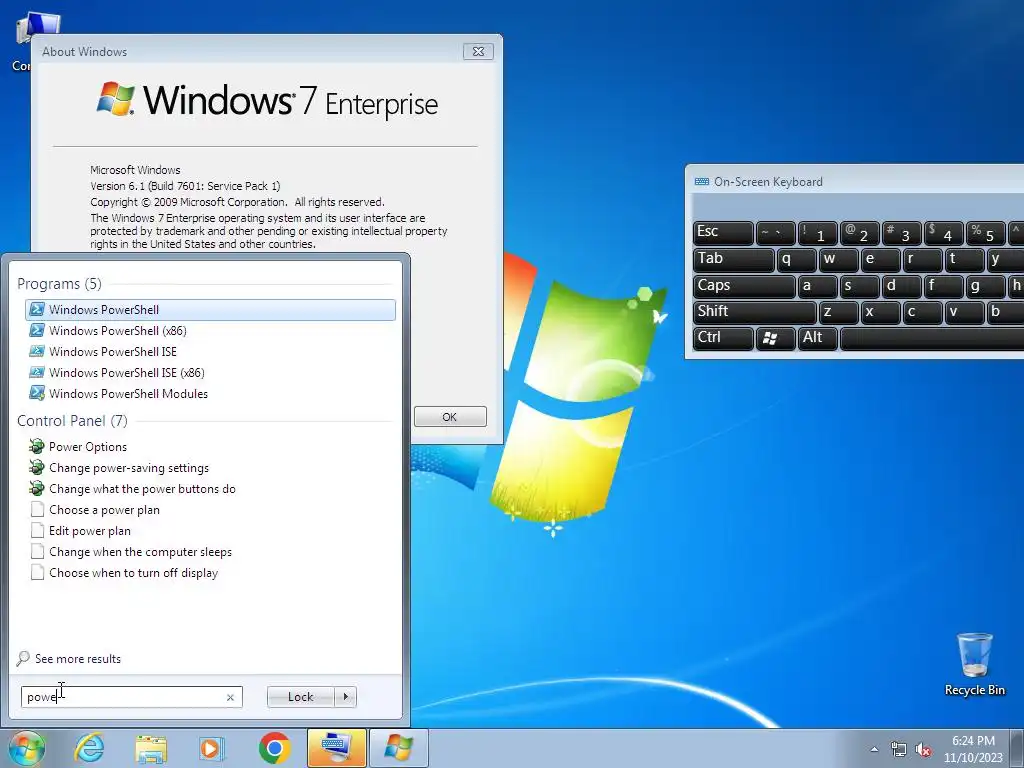
Task: Click the tilde key on On-Screen Keyboard
Action: tap(775, 232)
